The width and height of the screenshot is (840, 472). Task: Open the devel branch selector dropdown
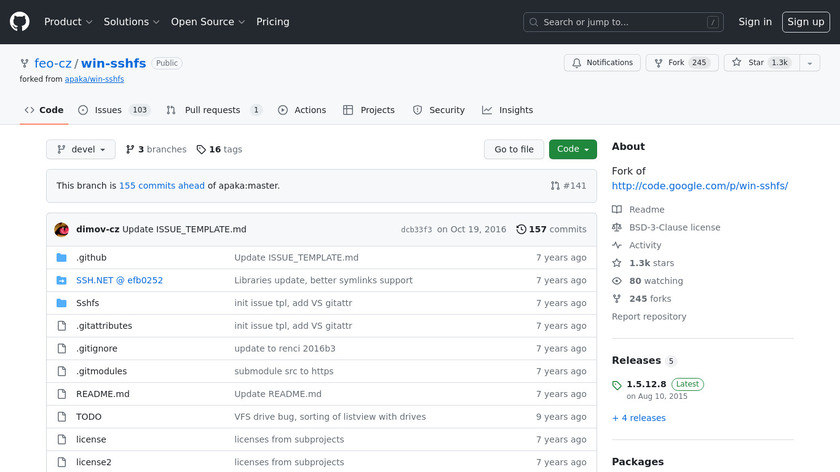[x=81, y=150]
